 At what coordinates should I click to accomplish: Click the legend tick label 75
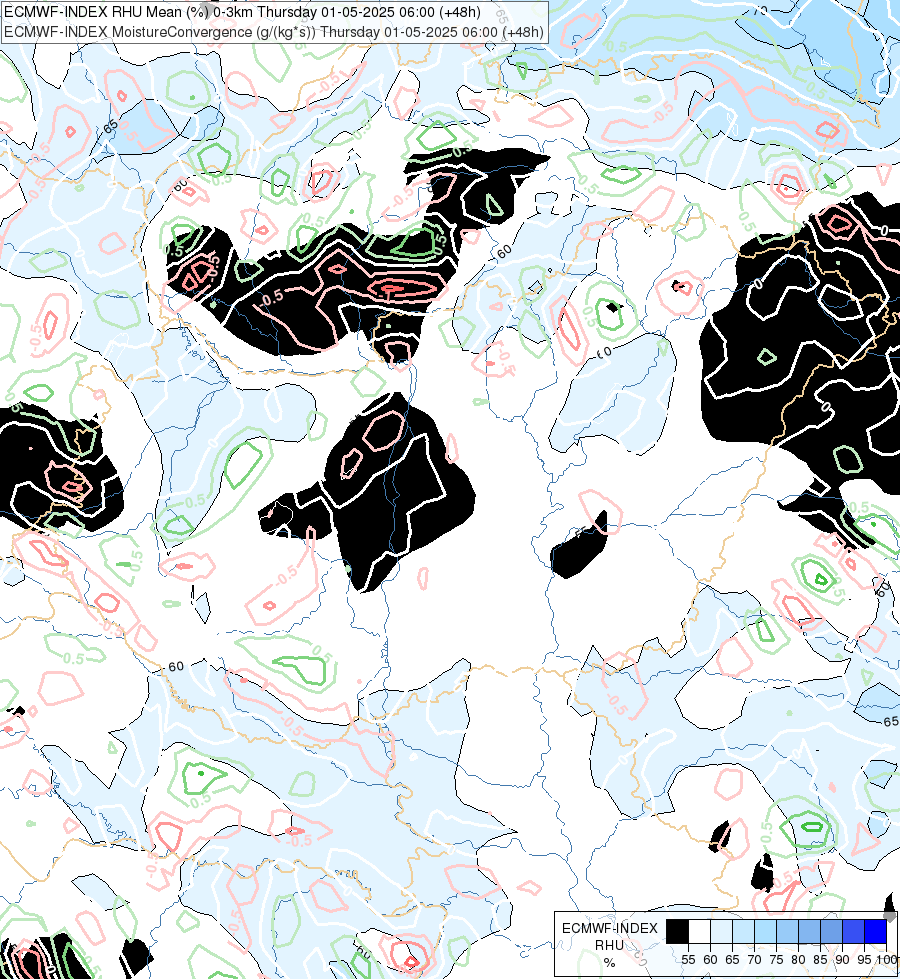[x=776, y=960]
